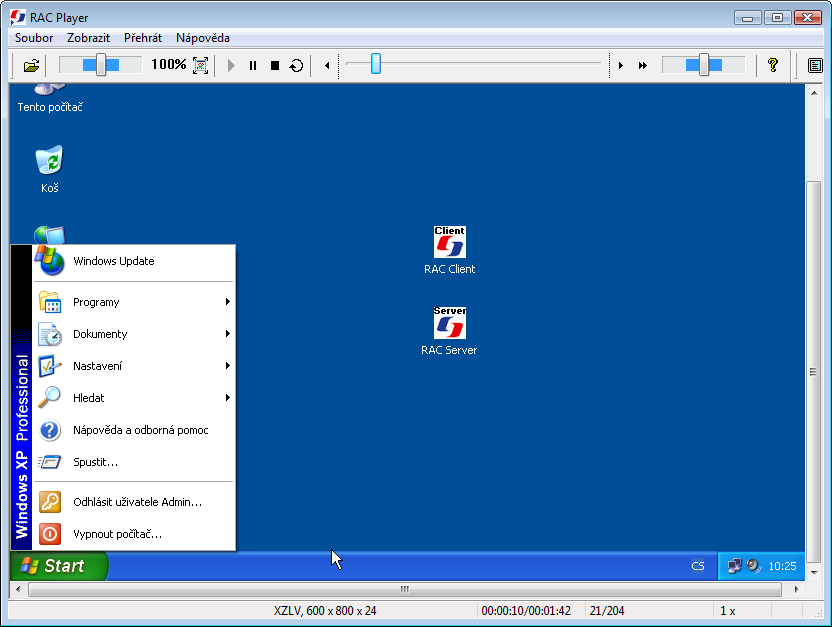Click the playback speed slider
832x627 pixels.
pyautogui.click(x=704, y=65)
